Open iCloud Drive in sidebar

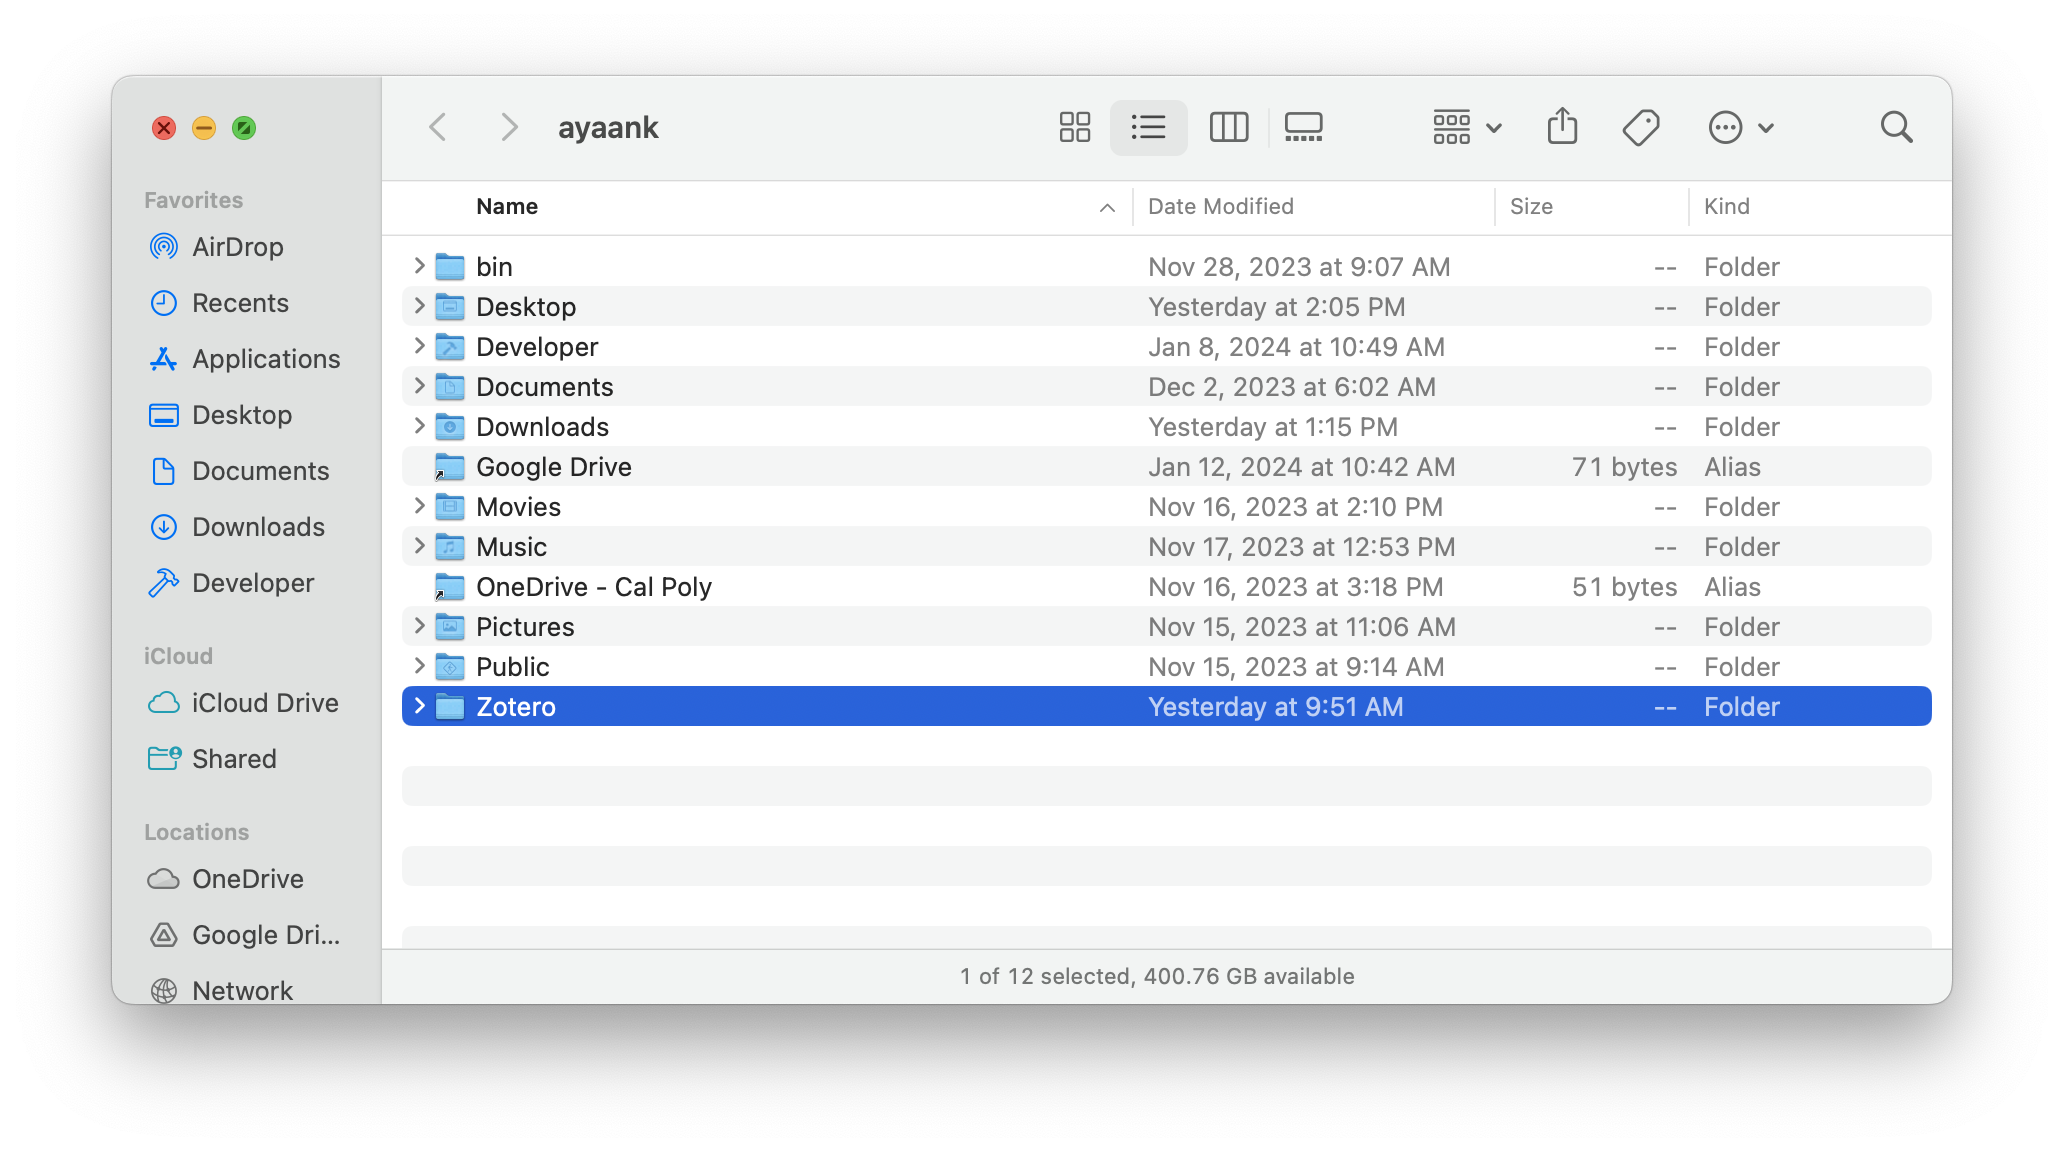tap(264, 703)
